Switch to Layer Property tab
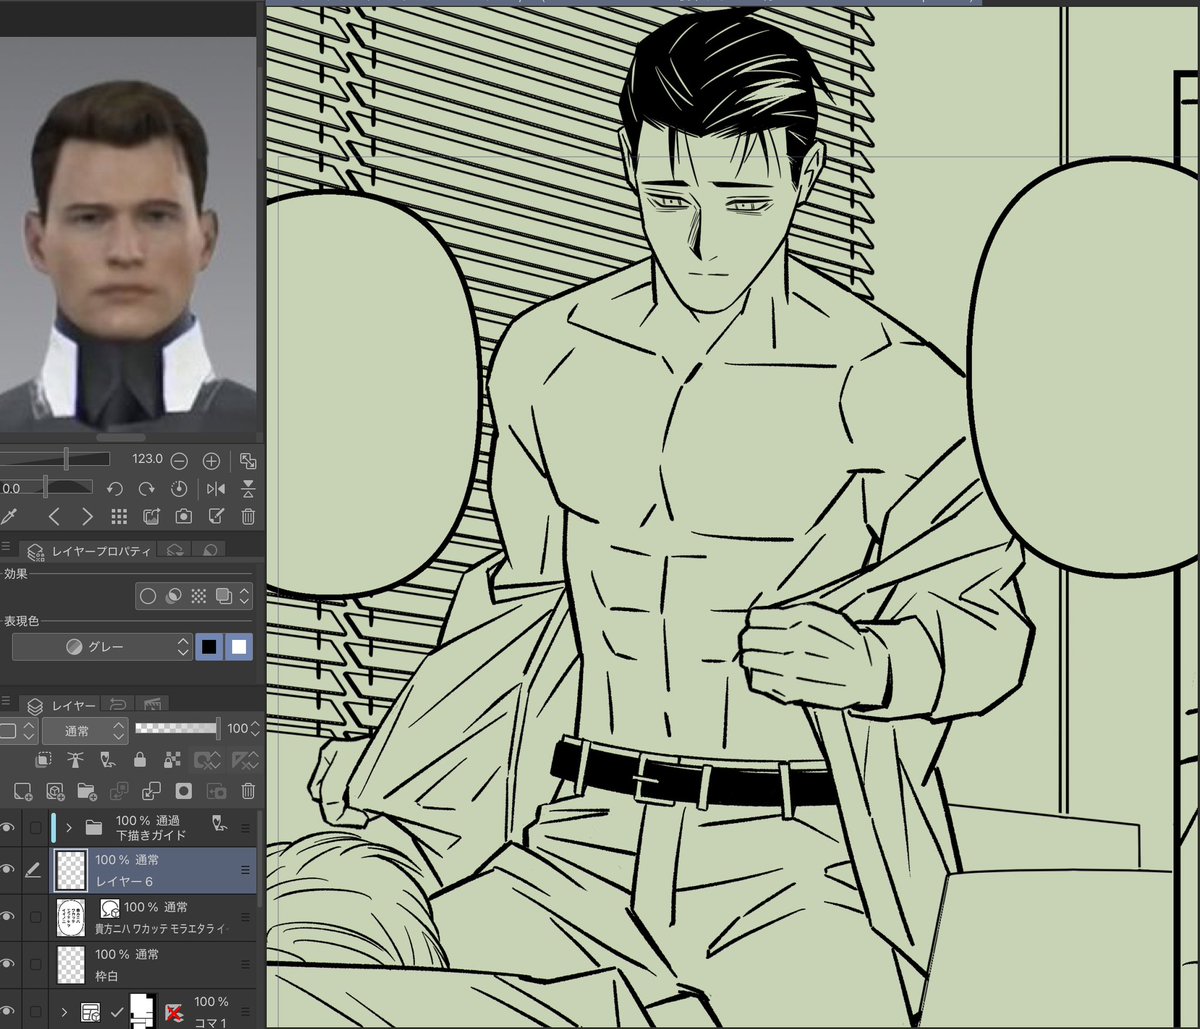1200x1029 pixels. point(89,551)
